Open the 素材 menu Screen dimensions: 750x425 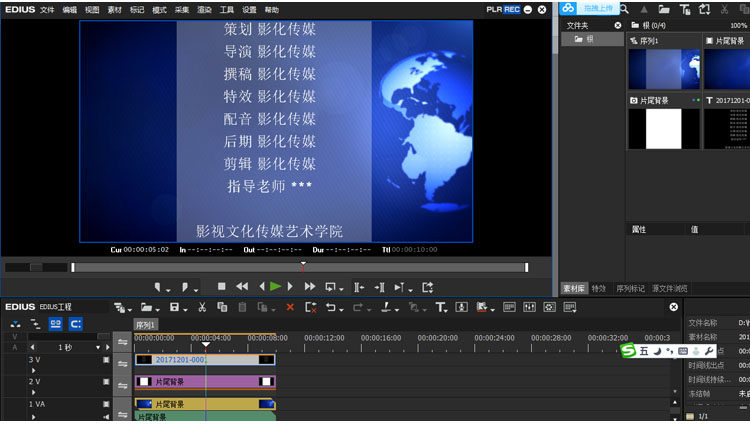pos(114,10)
